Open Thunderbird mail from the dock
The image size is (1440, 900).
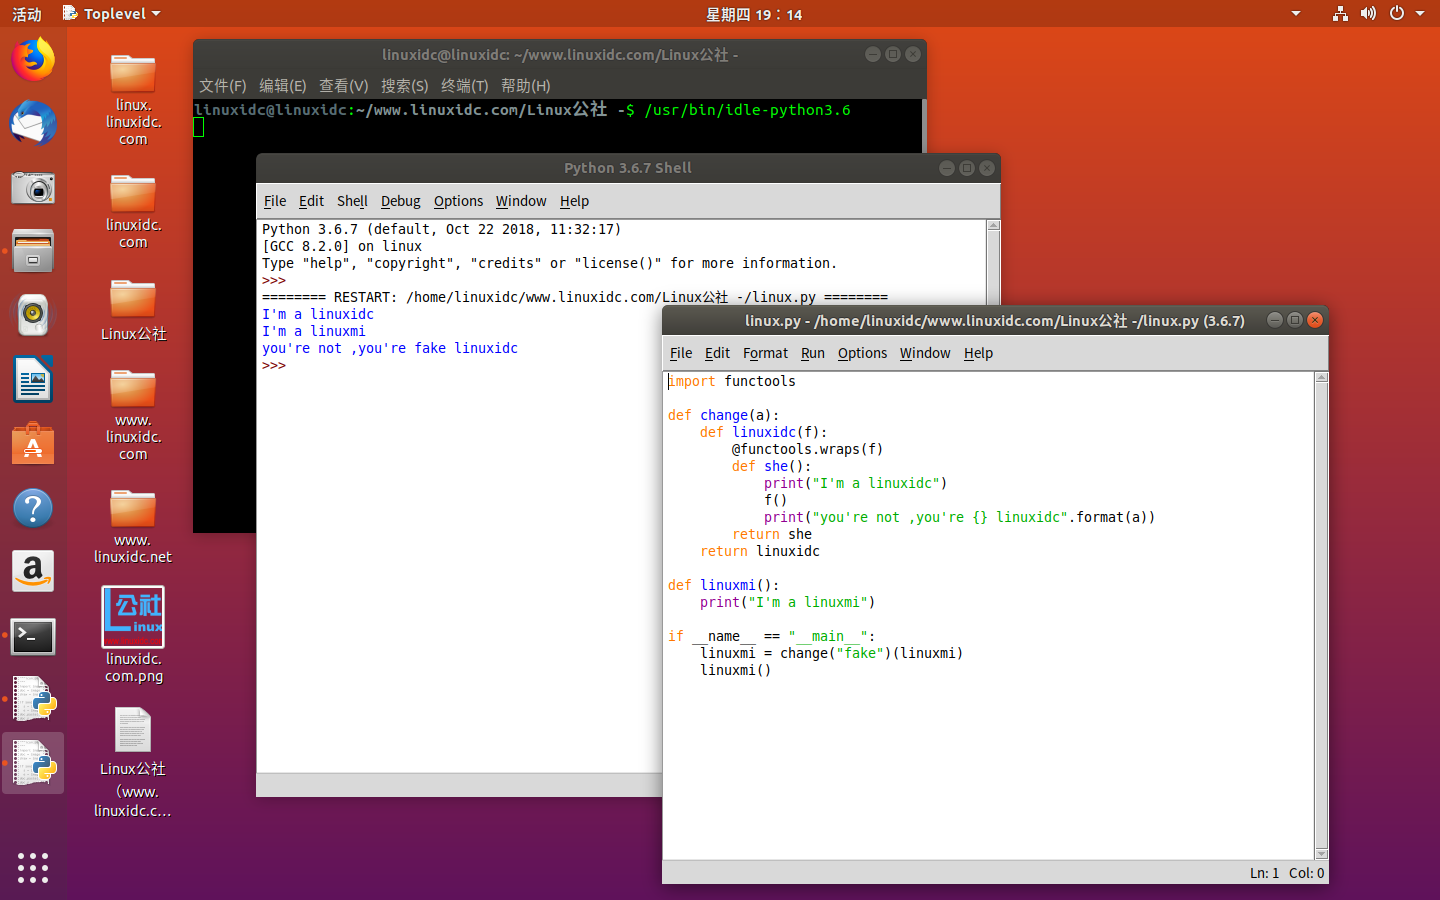(x=33, y=123)
